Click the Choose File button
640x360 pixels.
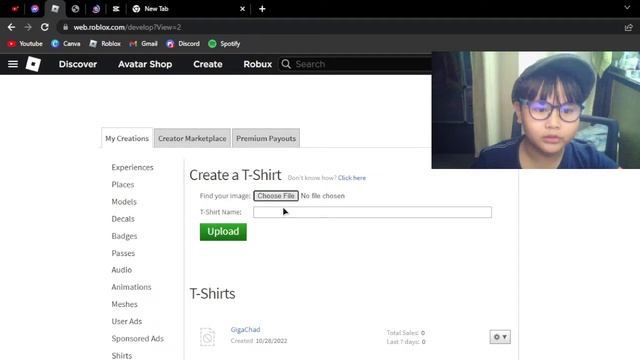276,196
